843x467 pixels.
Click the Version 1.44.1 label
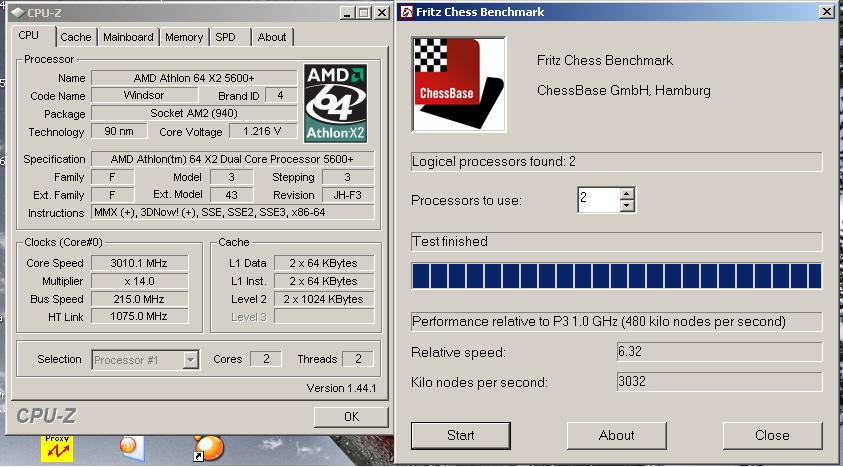pyautogui.click(x=341, y=388)
